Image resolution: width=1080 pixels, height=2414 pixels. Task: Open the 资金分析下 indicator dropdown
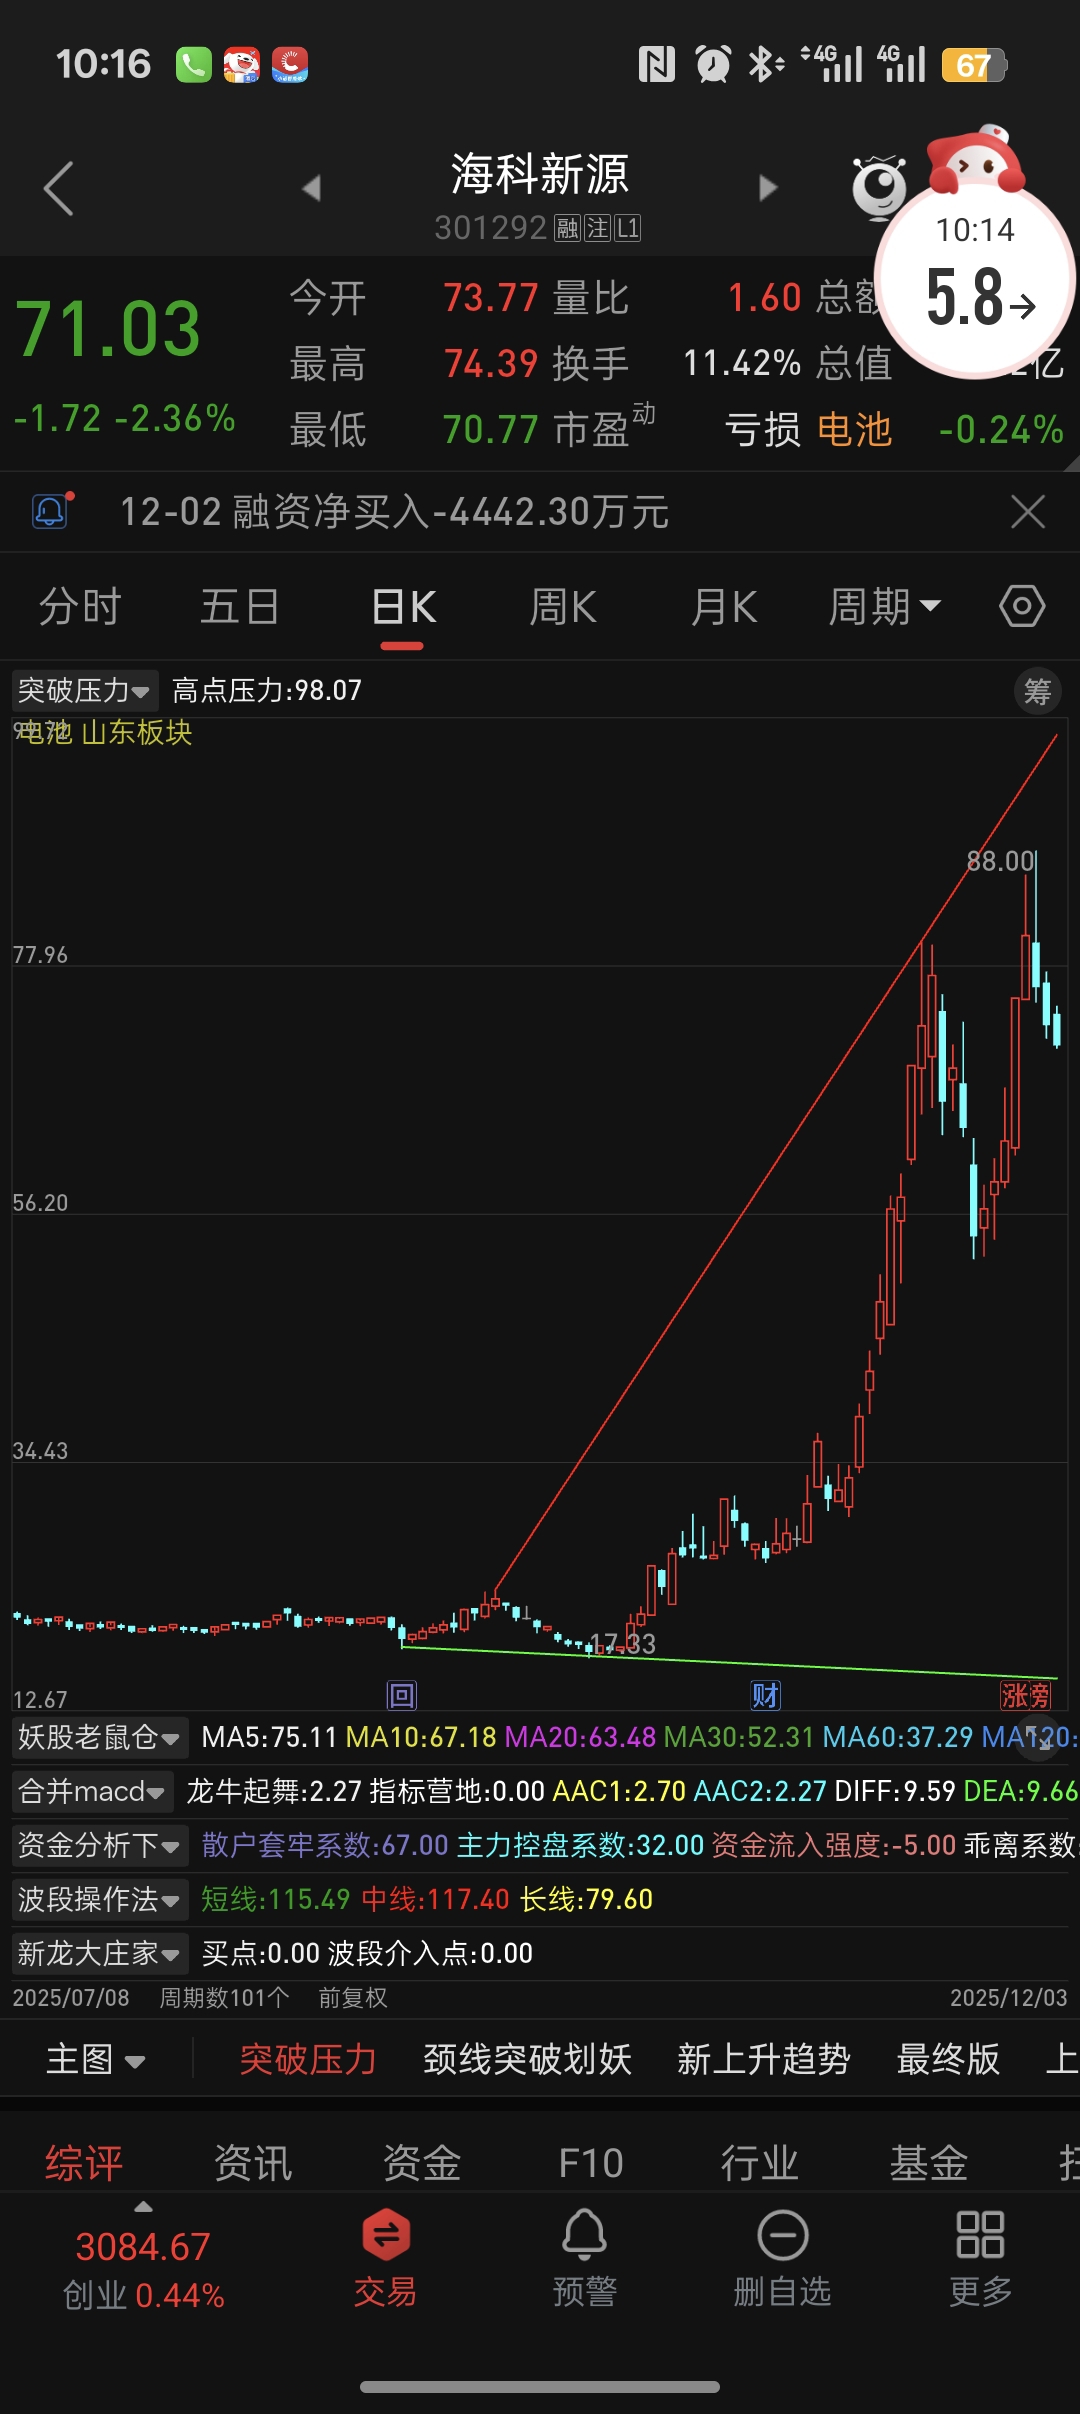point(100,1845)
